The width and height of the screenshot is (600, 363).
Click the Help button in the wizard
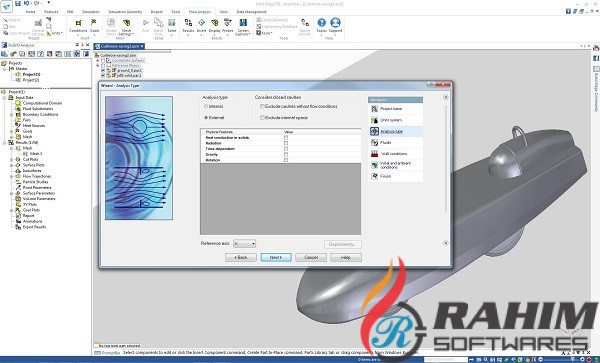tap(346, 257)
